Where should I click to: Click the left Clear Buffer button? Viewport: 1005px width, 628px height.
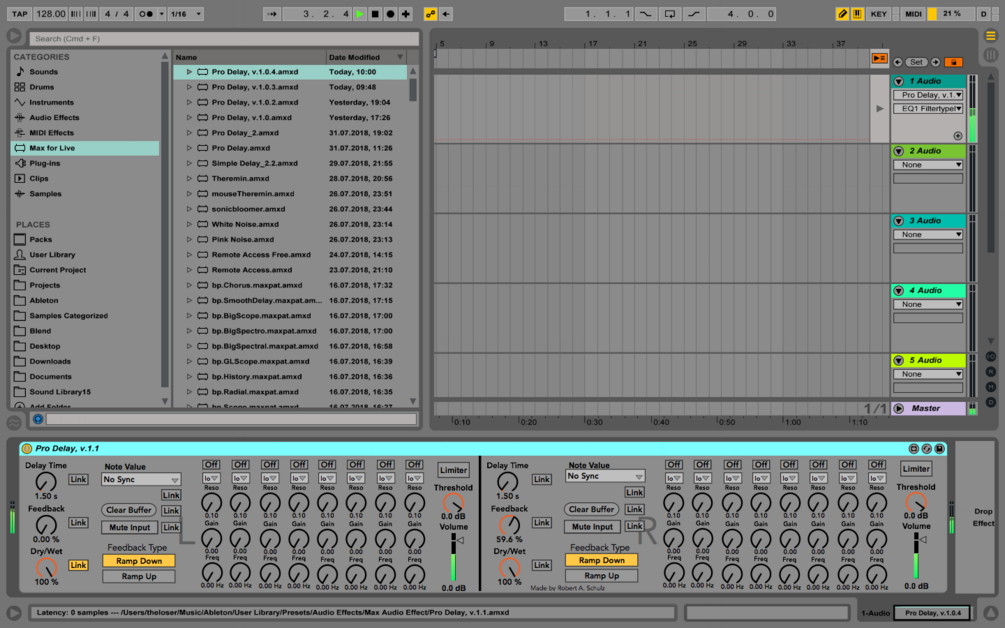(129, 510)
